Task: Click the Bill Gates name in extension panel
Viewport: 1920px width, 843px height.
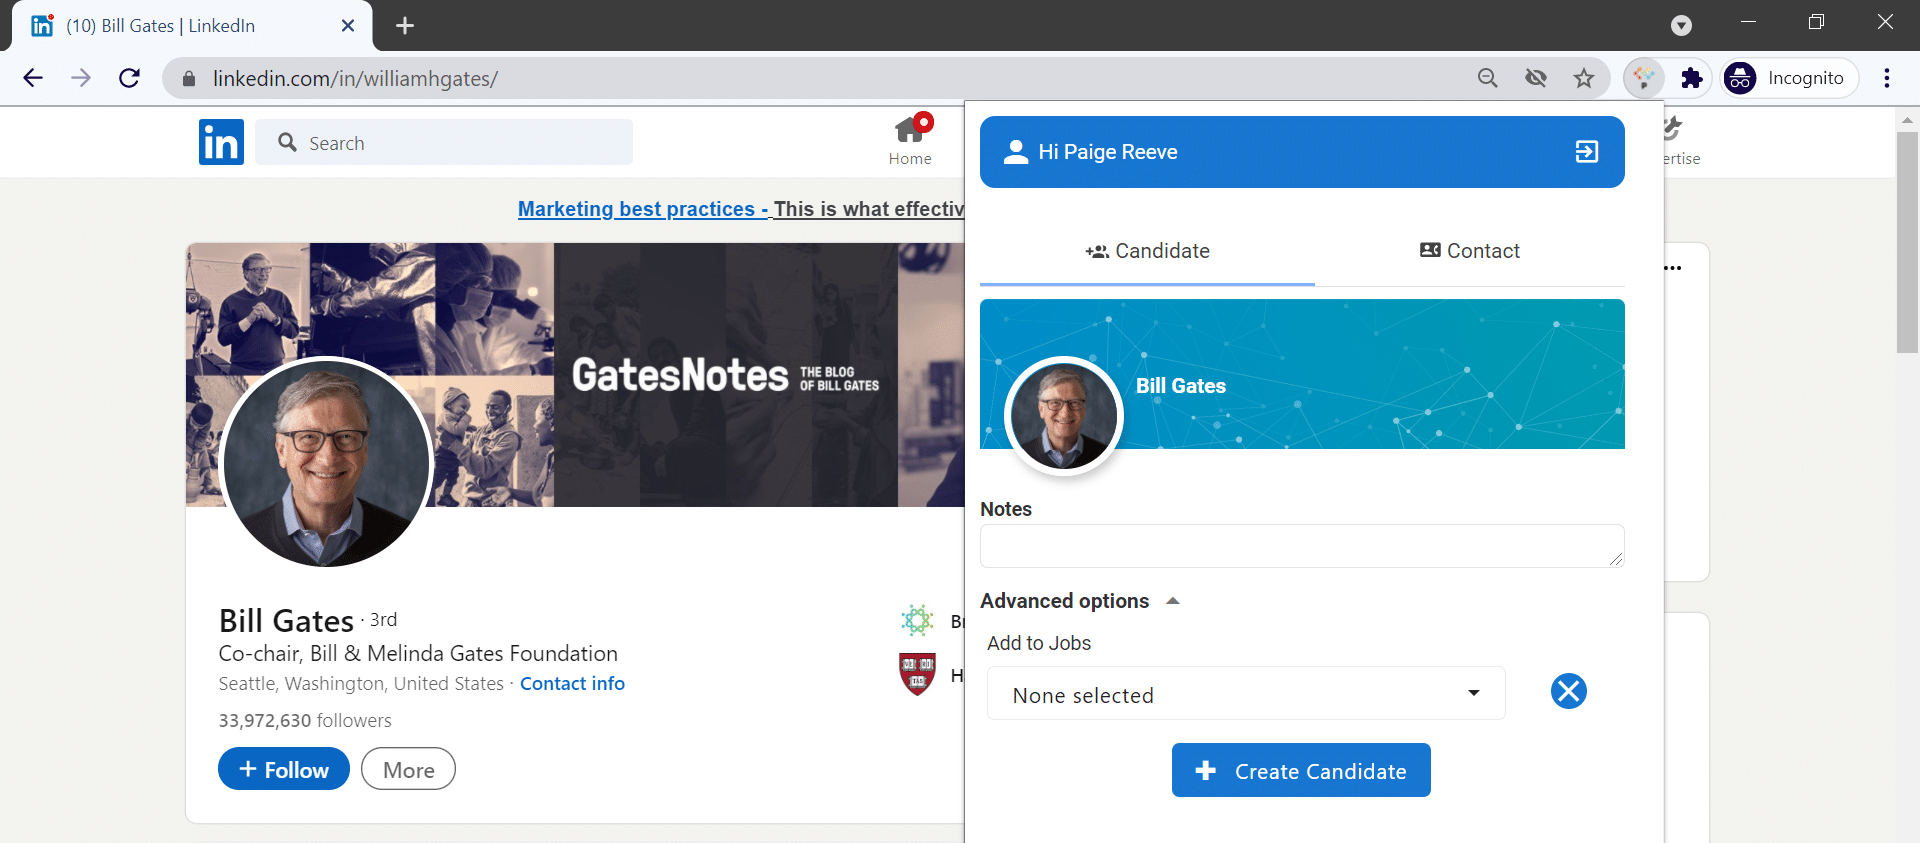Action: (1181, 386)
